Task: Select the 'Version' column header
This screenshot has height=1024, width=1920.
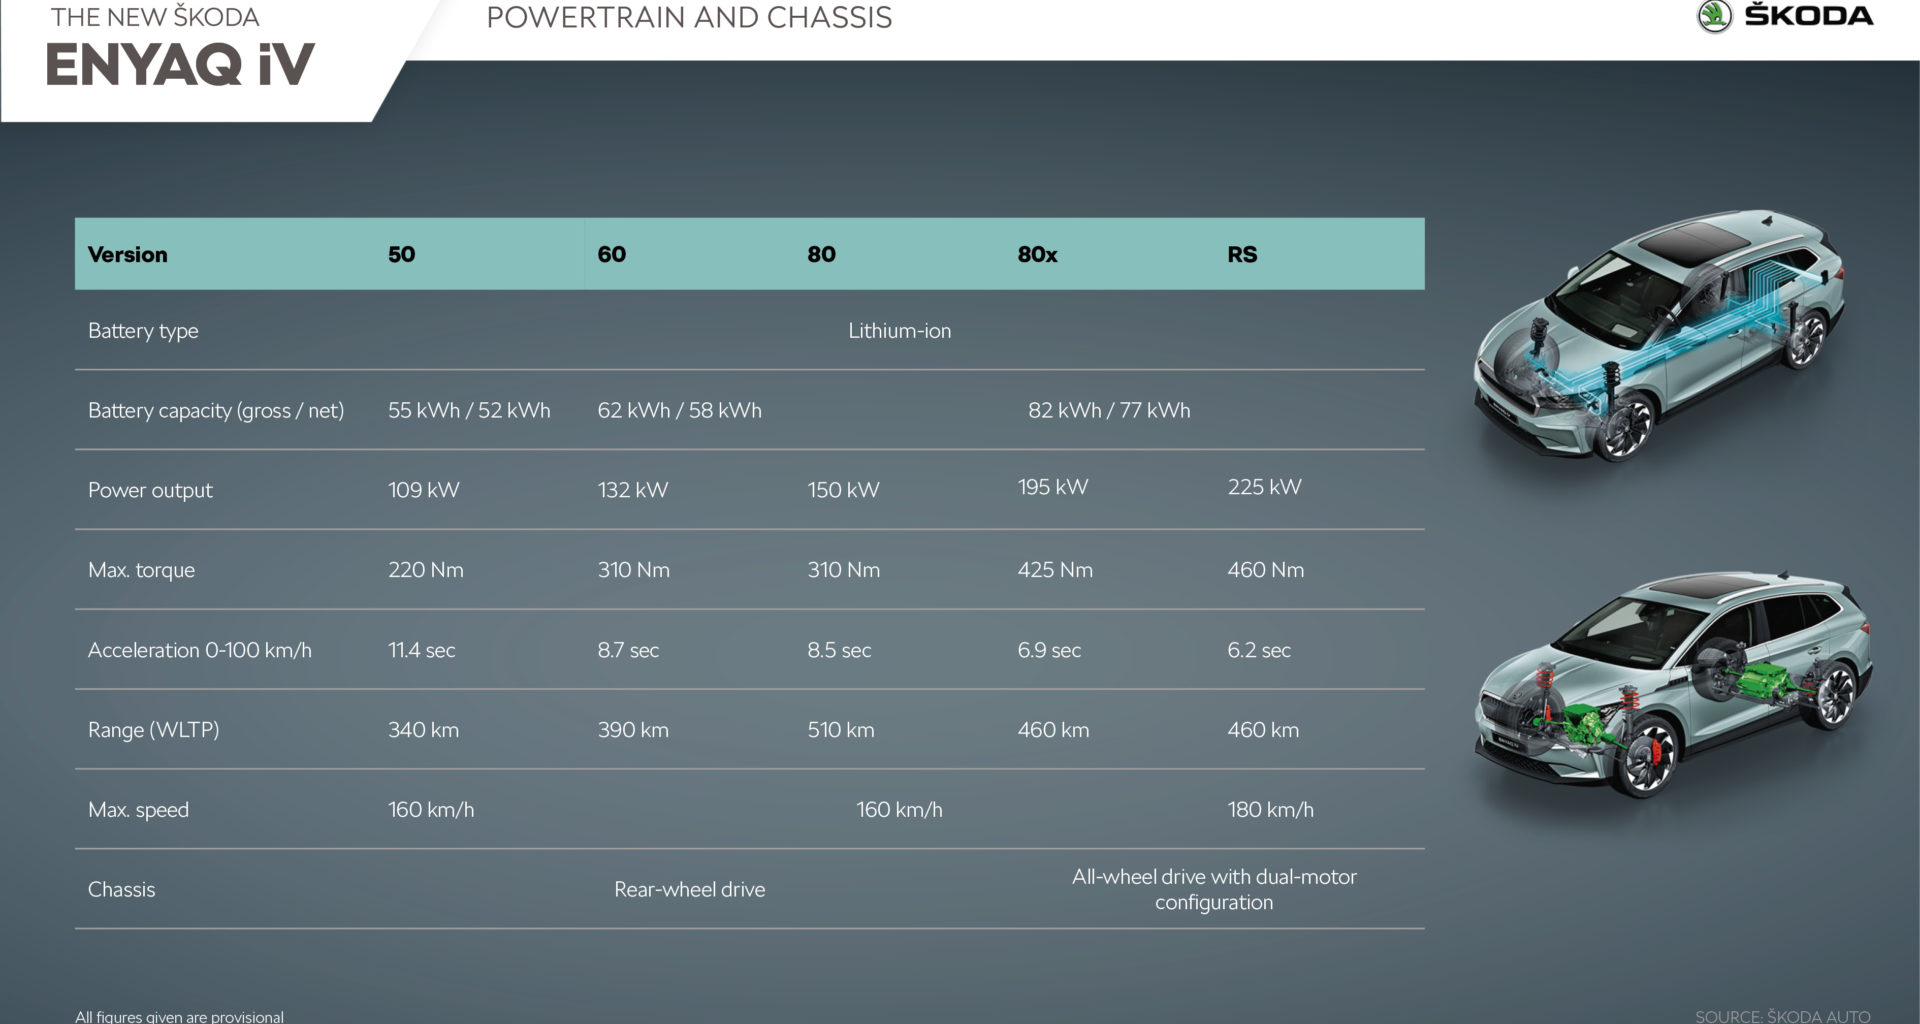Action: (x=128, y=254)
